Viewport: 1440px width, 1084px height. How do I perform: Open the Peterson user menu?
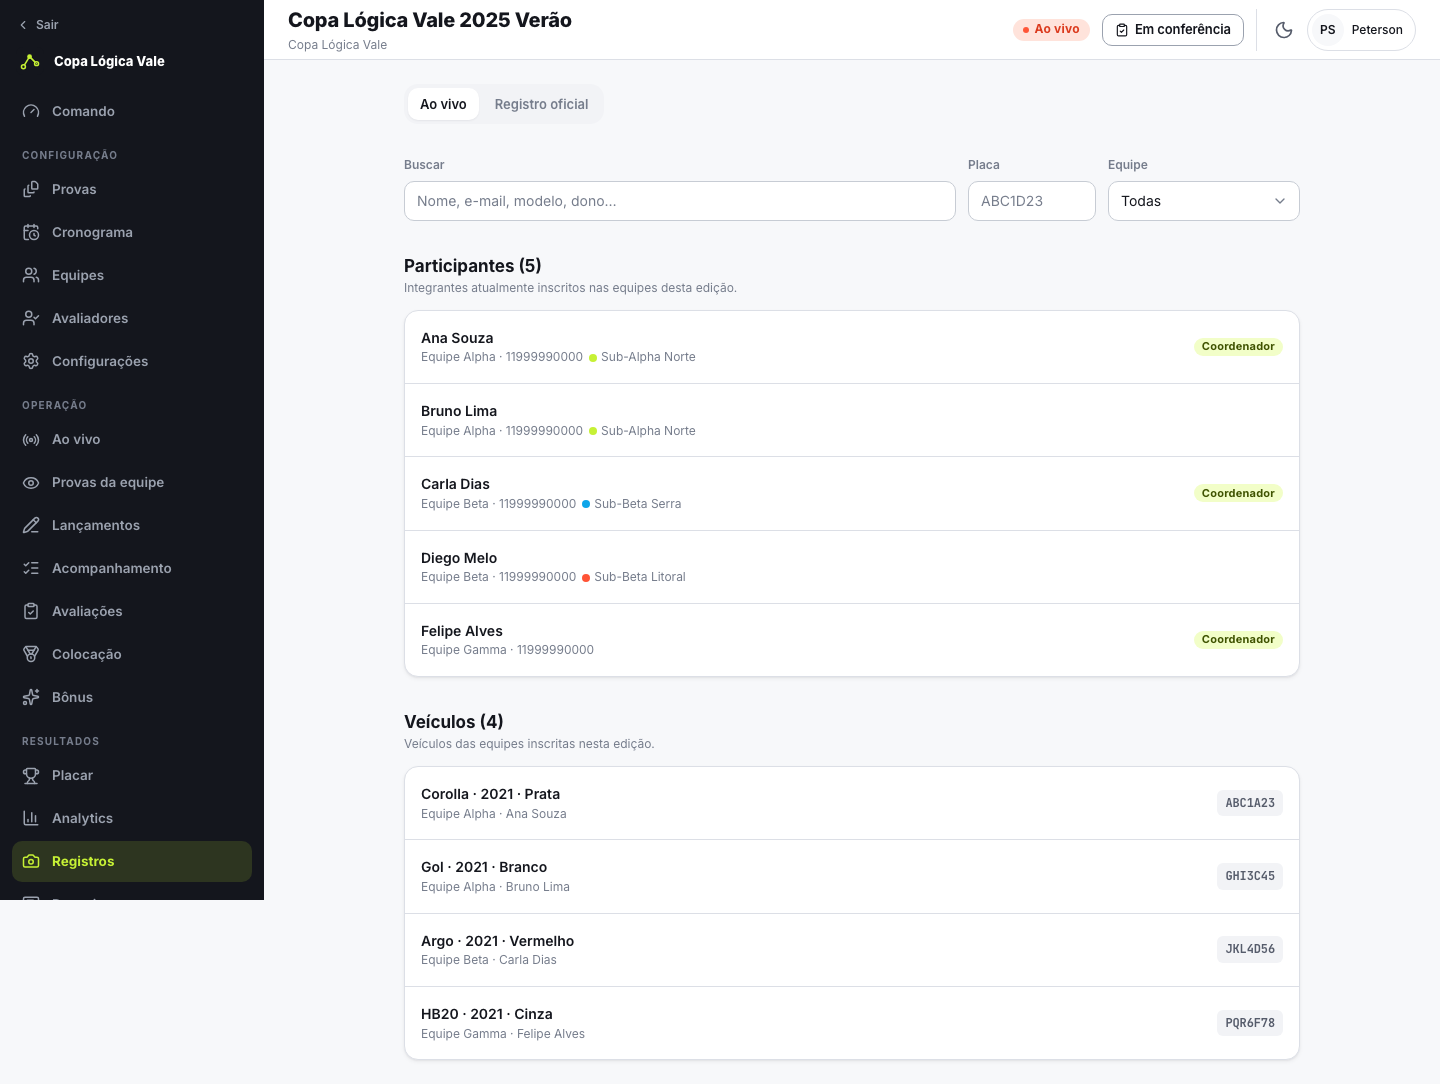coord(1361,30)
